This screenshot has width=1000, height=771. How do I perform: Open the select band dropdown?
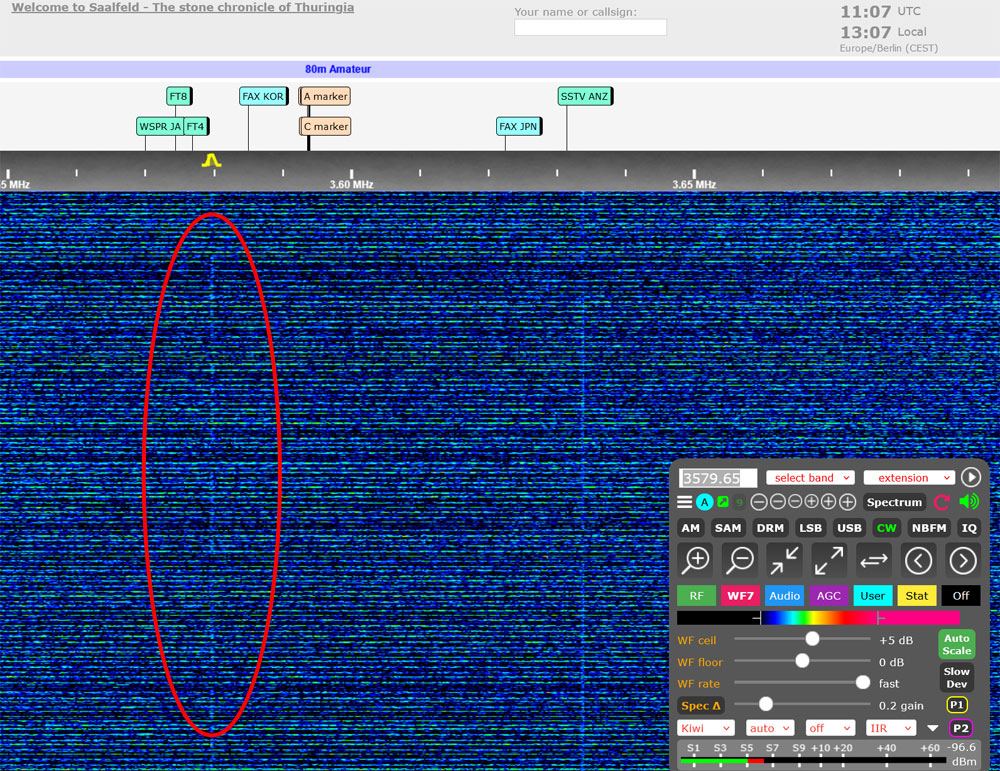click(810, 478)
